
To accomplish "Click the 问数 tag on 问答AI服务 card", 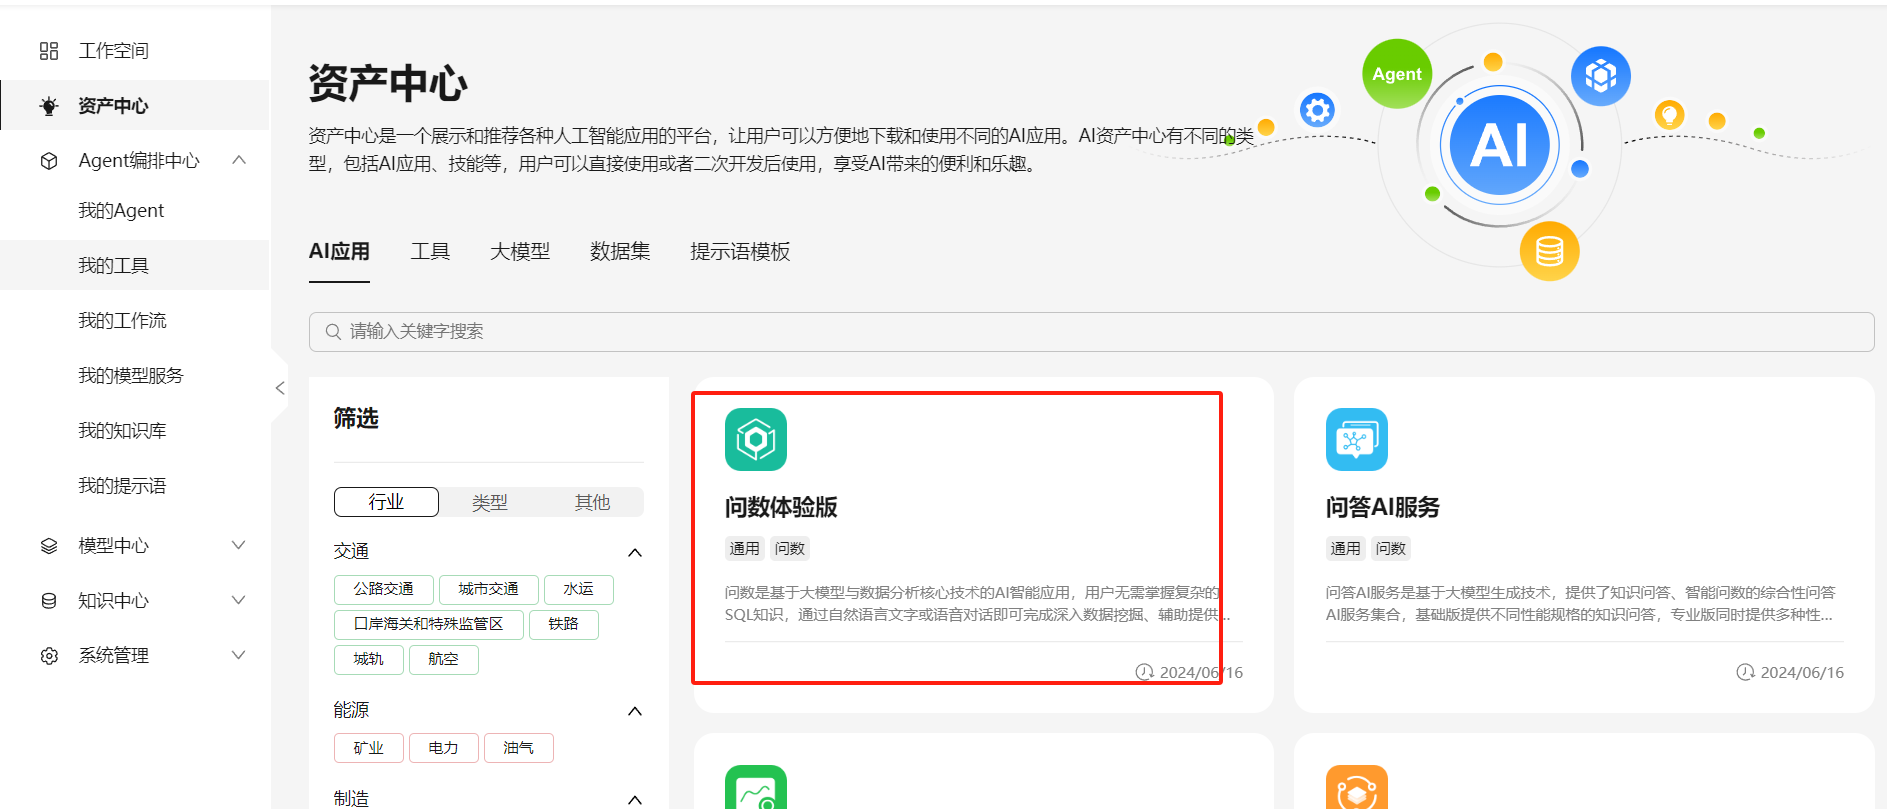I will [x=1391, y=549].
